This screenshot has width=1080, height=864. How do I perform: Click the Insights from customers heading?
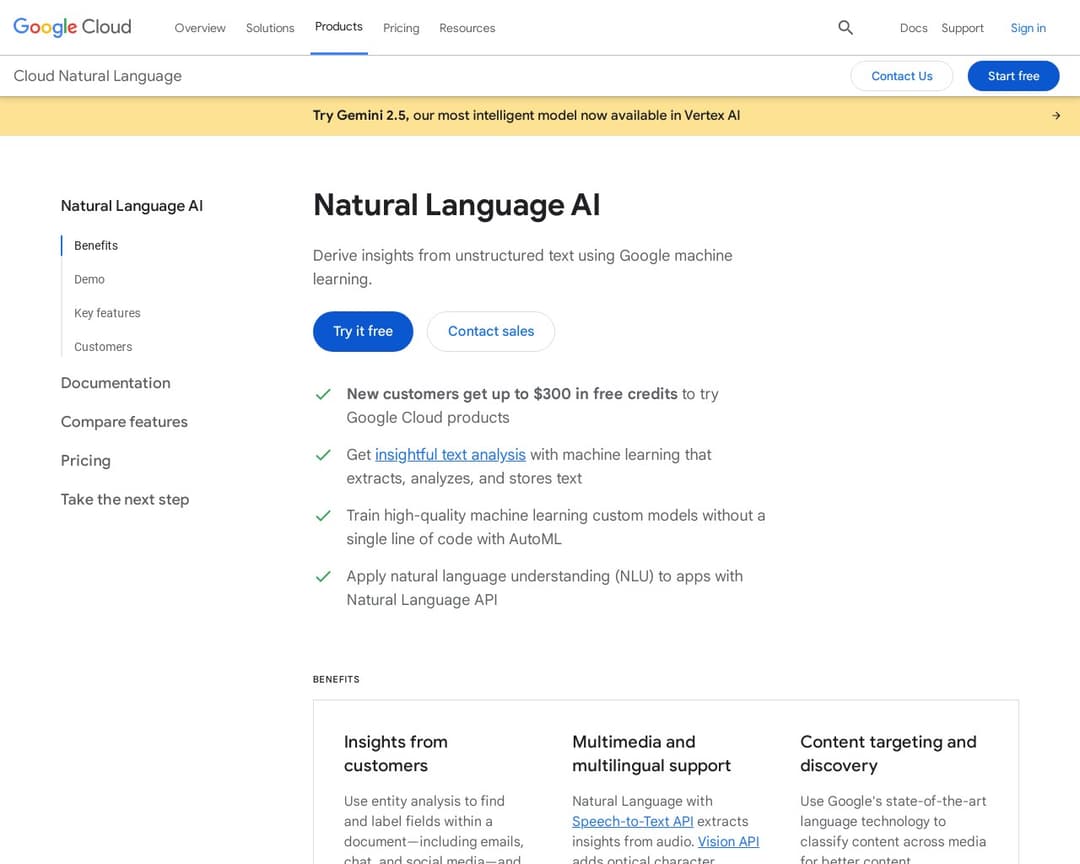tap(395, 754)
